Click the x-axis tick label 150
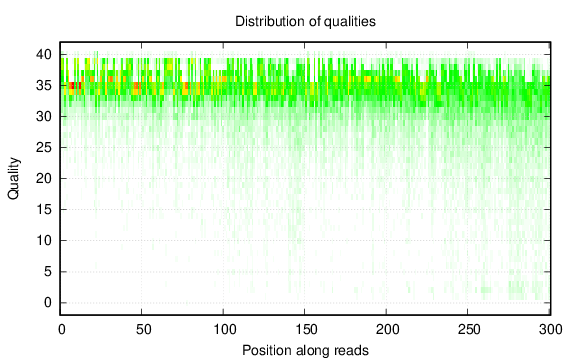576x360 pixels. click(x=306, y=329)
